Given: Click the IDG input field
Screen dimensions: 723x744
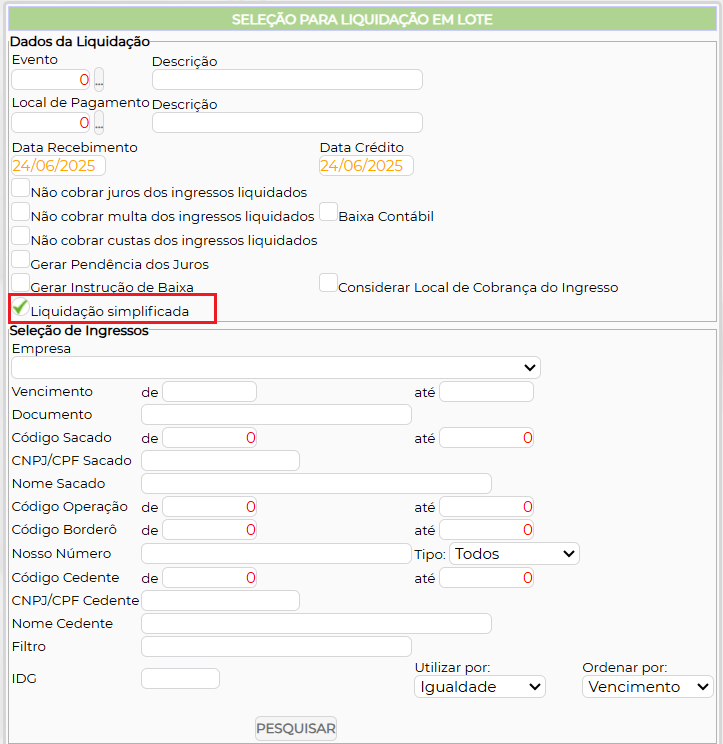Looking at the screenshot, I should tap(180, 679).
